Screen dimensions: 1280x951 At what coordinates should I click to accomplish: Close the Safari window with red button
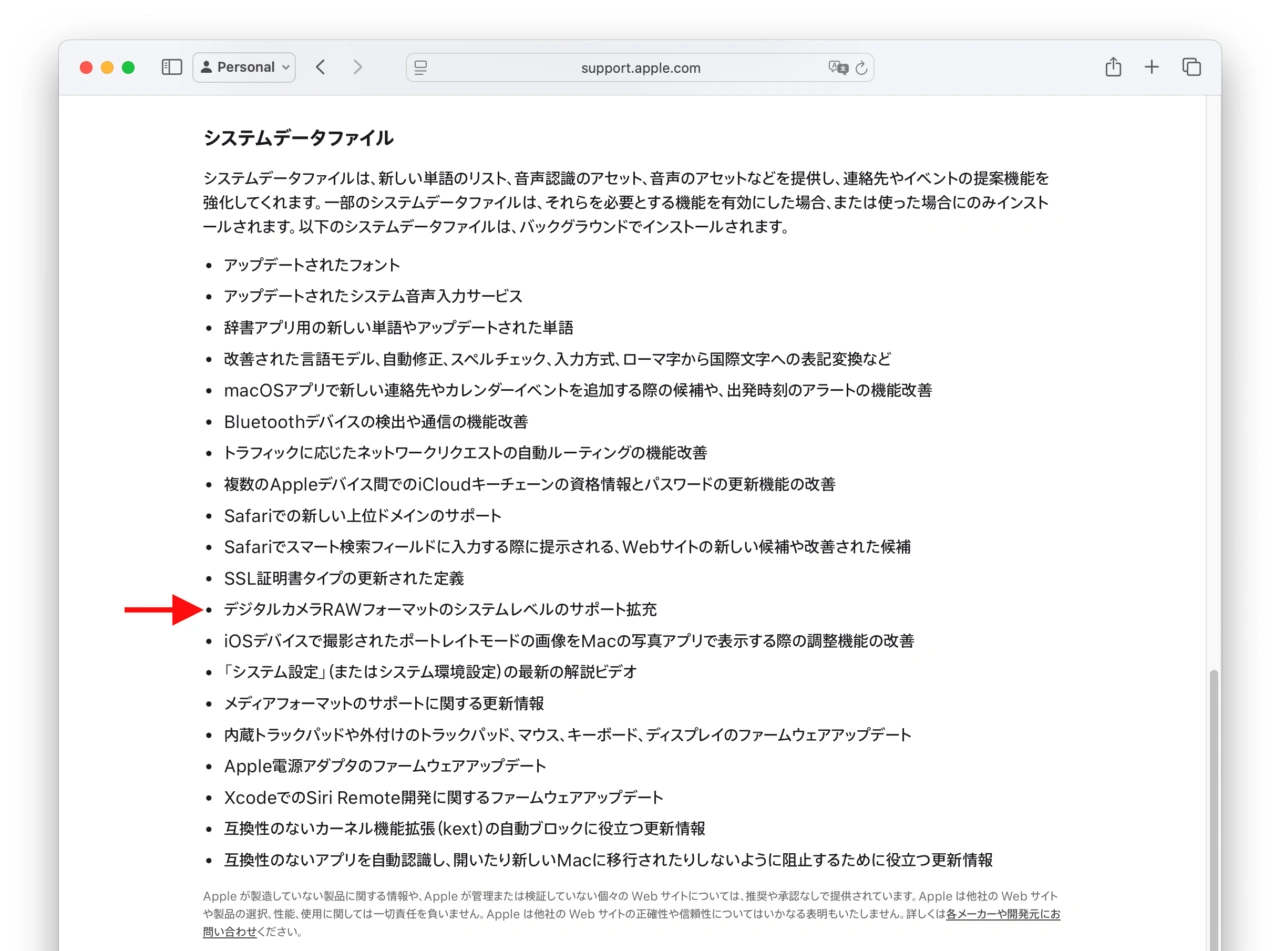[86, 67]
